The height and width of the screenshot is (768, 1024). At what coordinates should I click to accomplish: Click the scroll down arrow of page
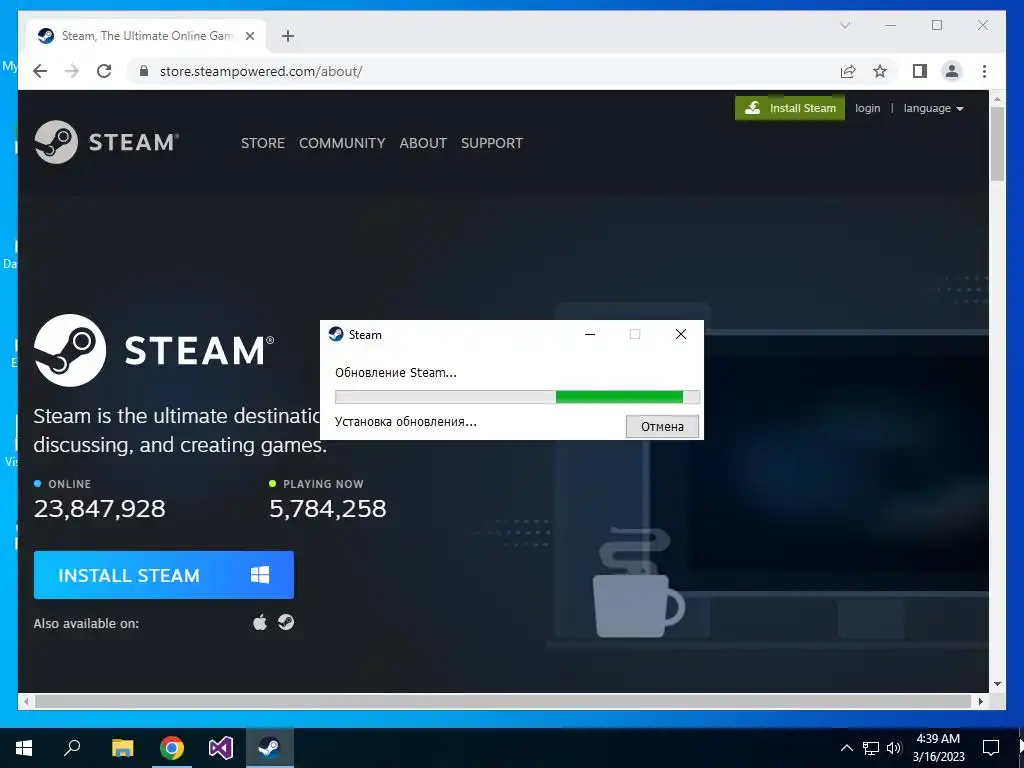coord(997,684)
